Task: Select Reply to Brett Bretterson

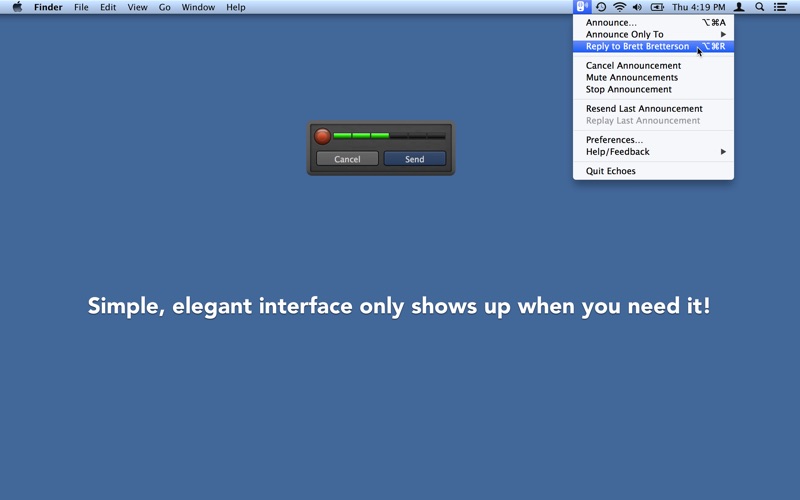Action: tap(638, 46)
